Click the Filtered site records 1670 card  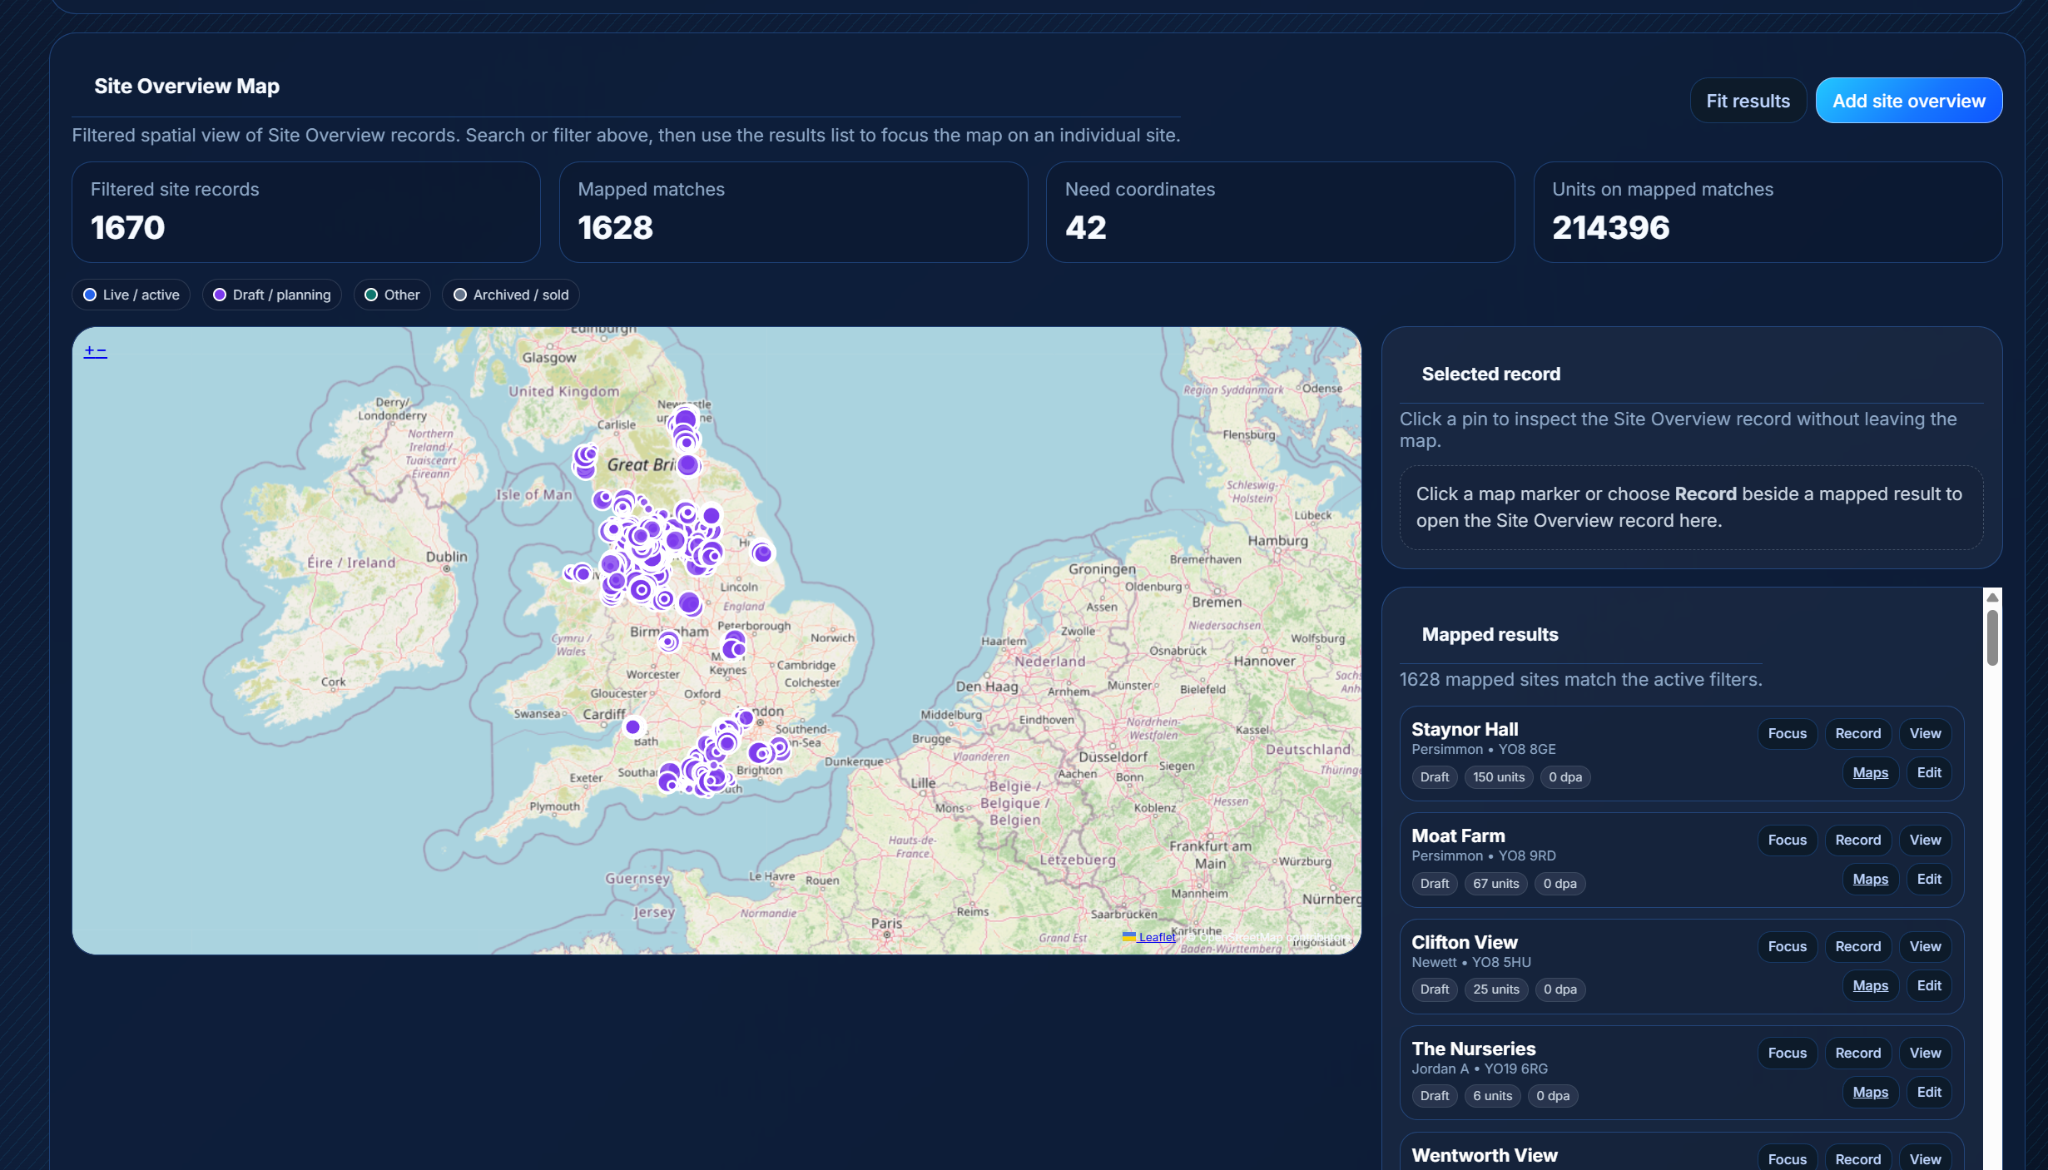(306, 213)
